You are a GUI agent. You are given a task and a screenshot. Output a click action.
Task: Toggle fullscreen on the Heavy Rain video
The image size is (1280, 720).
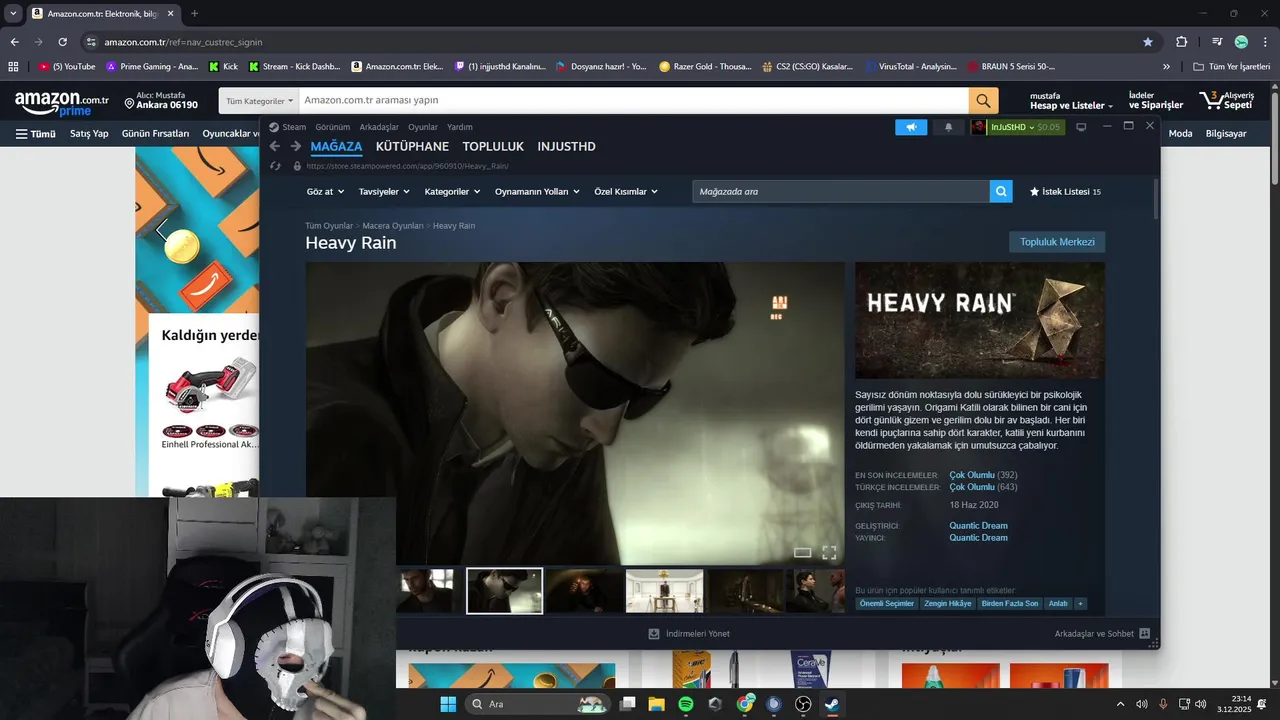829,552
